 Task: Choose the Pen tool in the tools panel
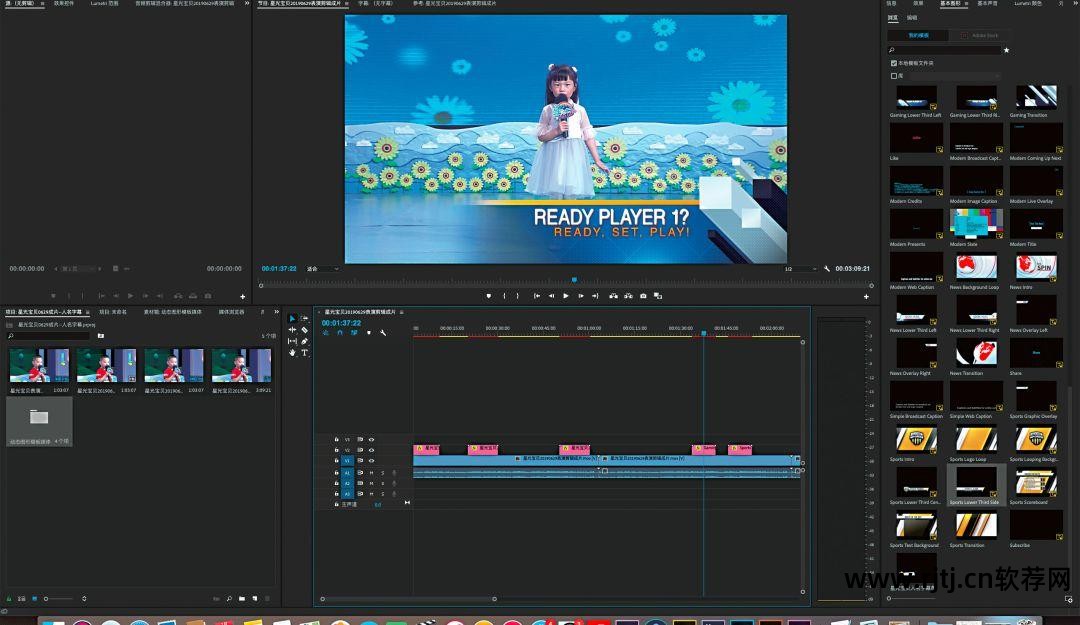point(304,341)
